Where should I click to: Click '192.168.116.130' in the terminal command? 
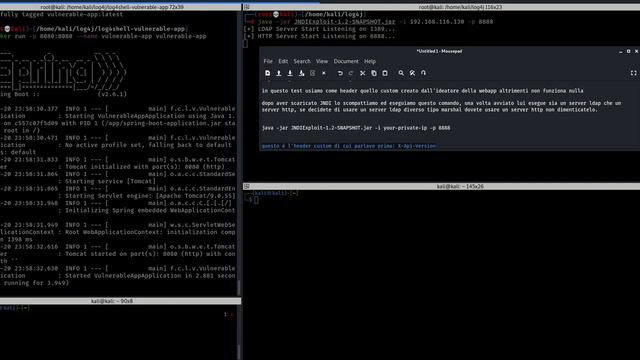437,22
